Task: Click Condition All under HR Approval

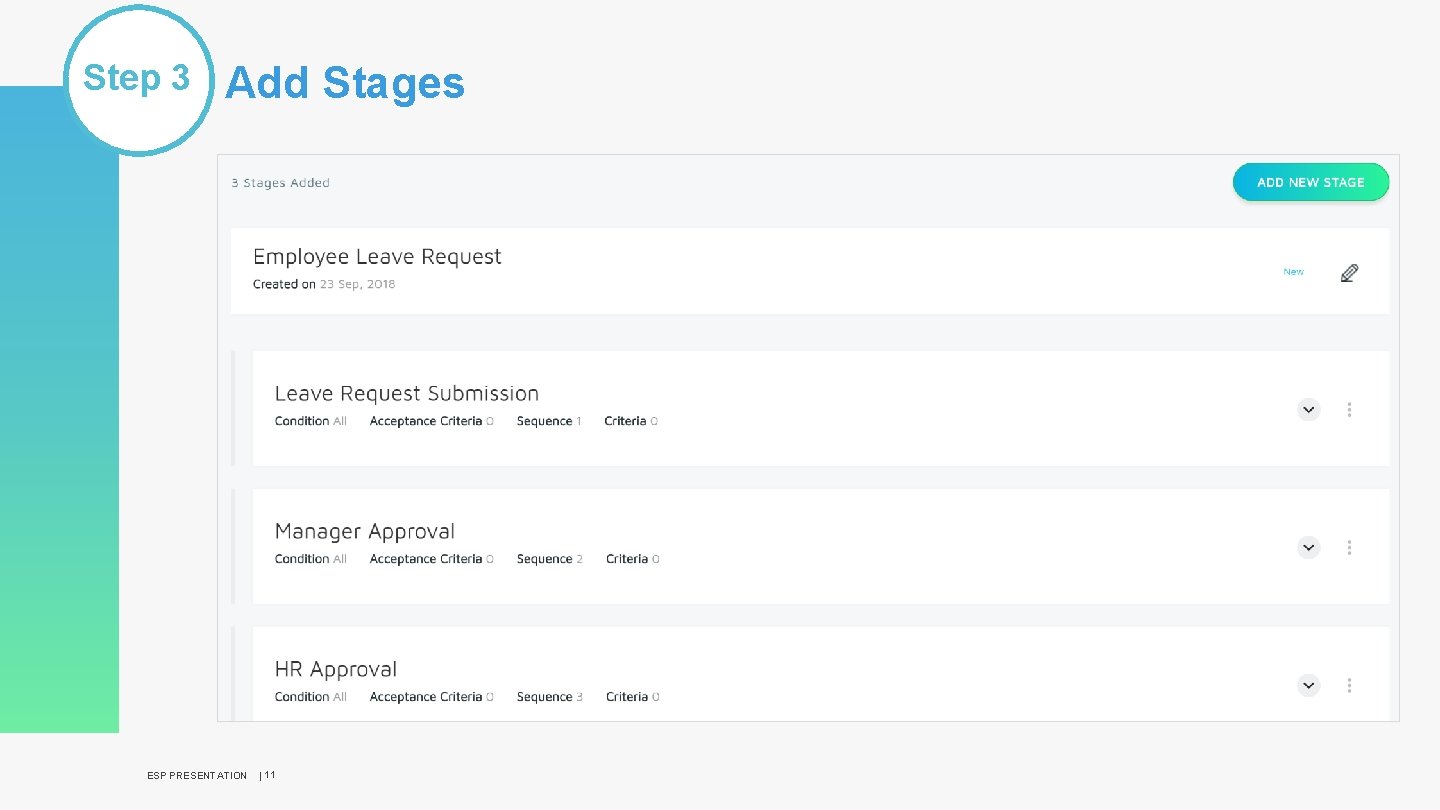Action: coord(311,696)
